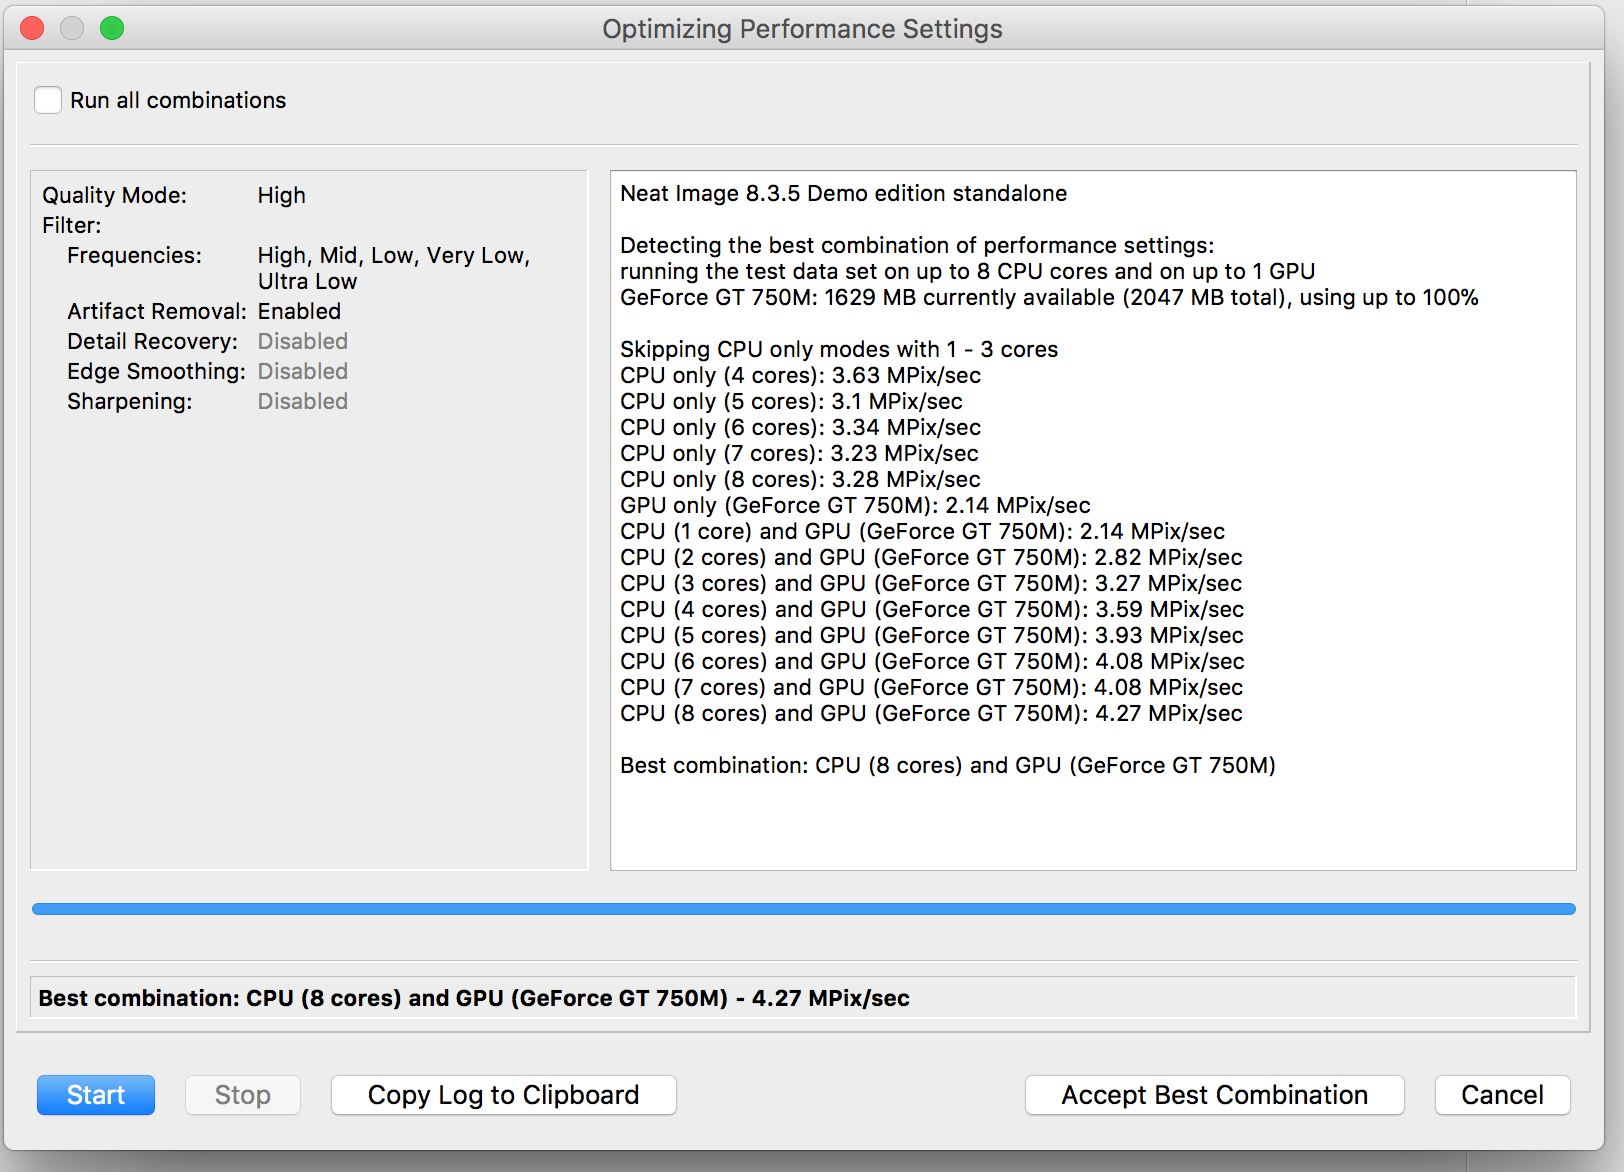Click the Quality Mode value 'High'
Image resolution: width=1624 pixels, height=1172 pixels.
[282, 195]
